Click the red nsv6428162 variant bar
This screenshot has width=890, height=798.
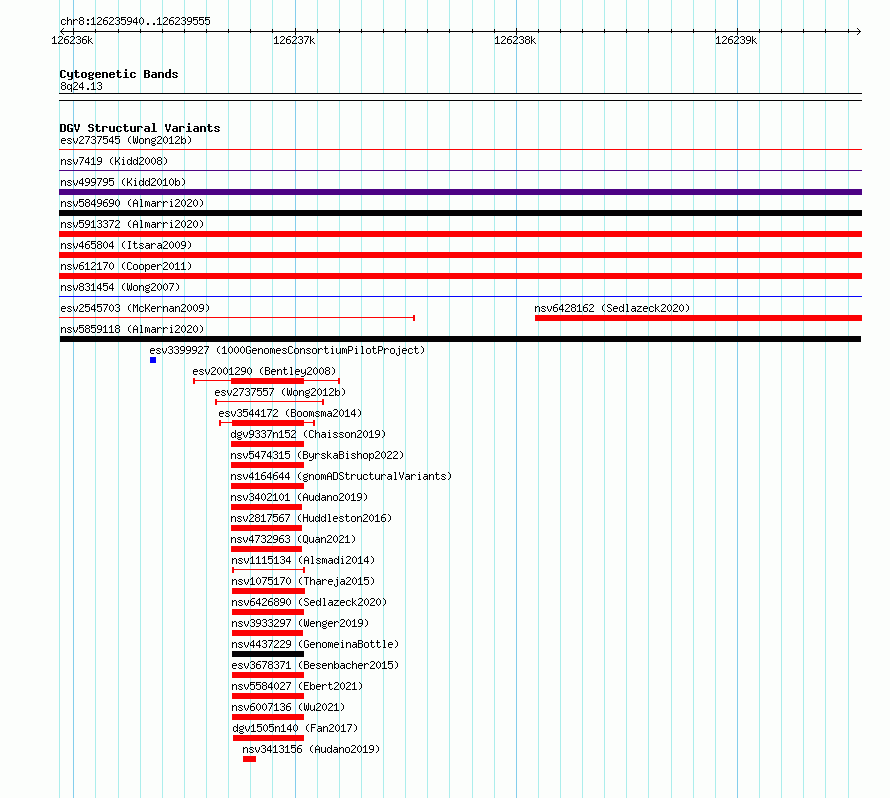(x=698, y=318)
